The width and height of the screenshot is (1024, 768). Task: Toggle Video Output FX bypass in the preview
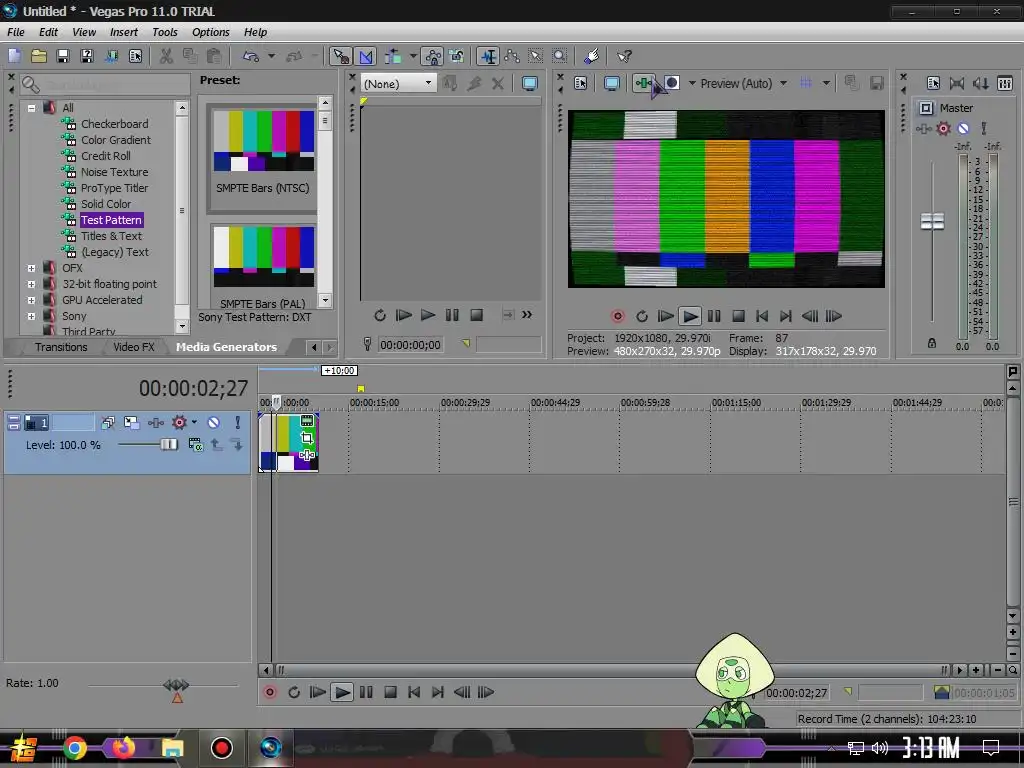pyautogui.click(x=643, y=83)
